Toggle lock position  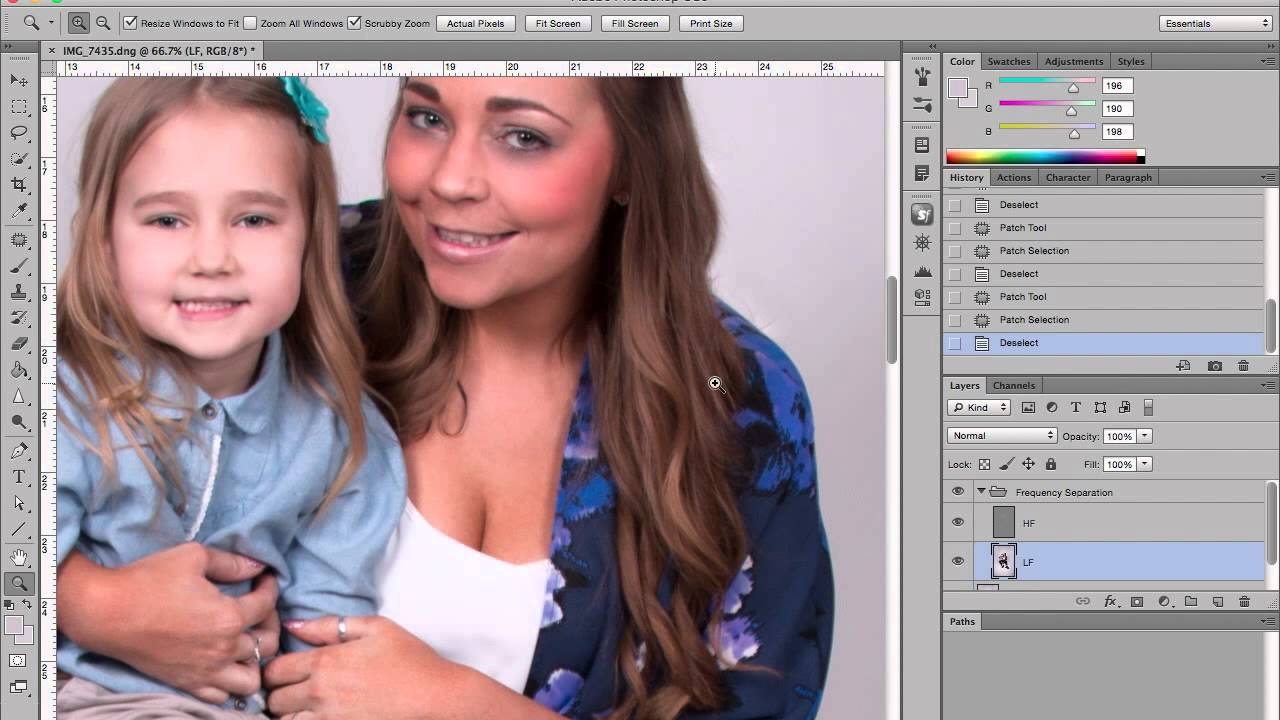tap(1028, 464)
